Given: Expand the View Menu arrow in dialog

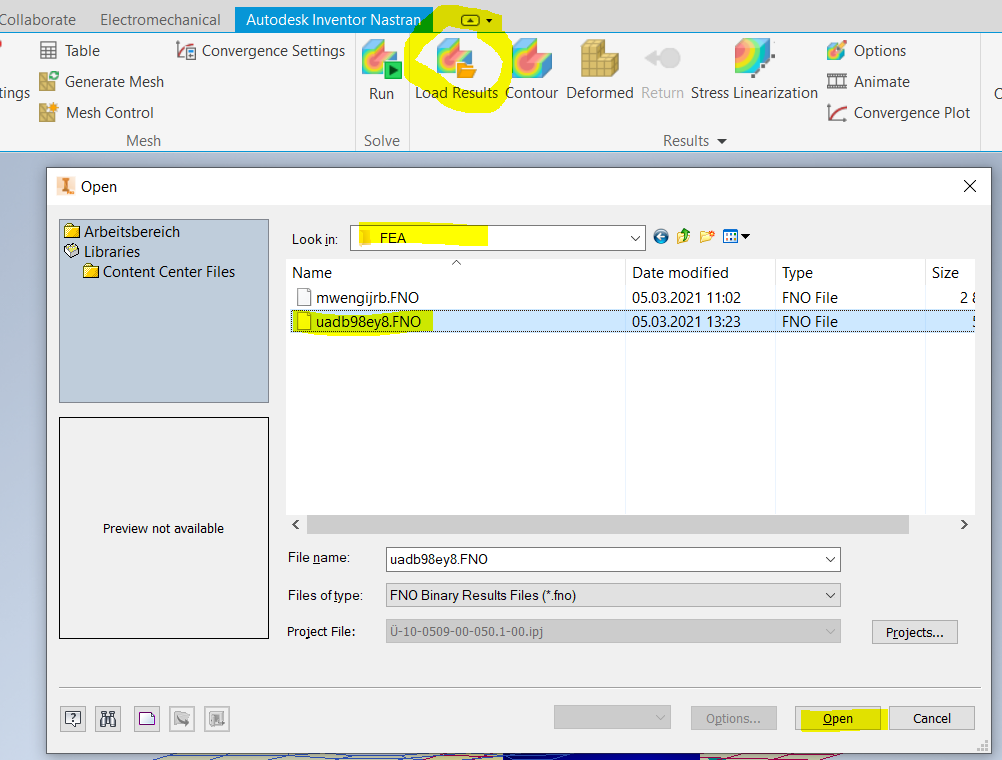Looking at the screenshot, I should coord(746,236).
